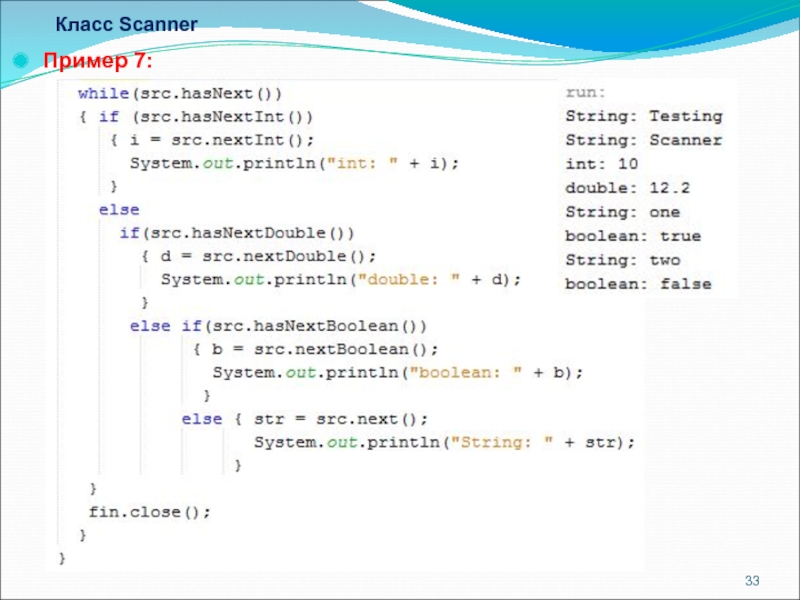
Task: Click the line 'if(src.hasNextDouble())'
Action: [237, 233]
